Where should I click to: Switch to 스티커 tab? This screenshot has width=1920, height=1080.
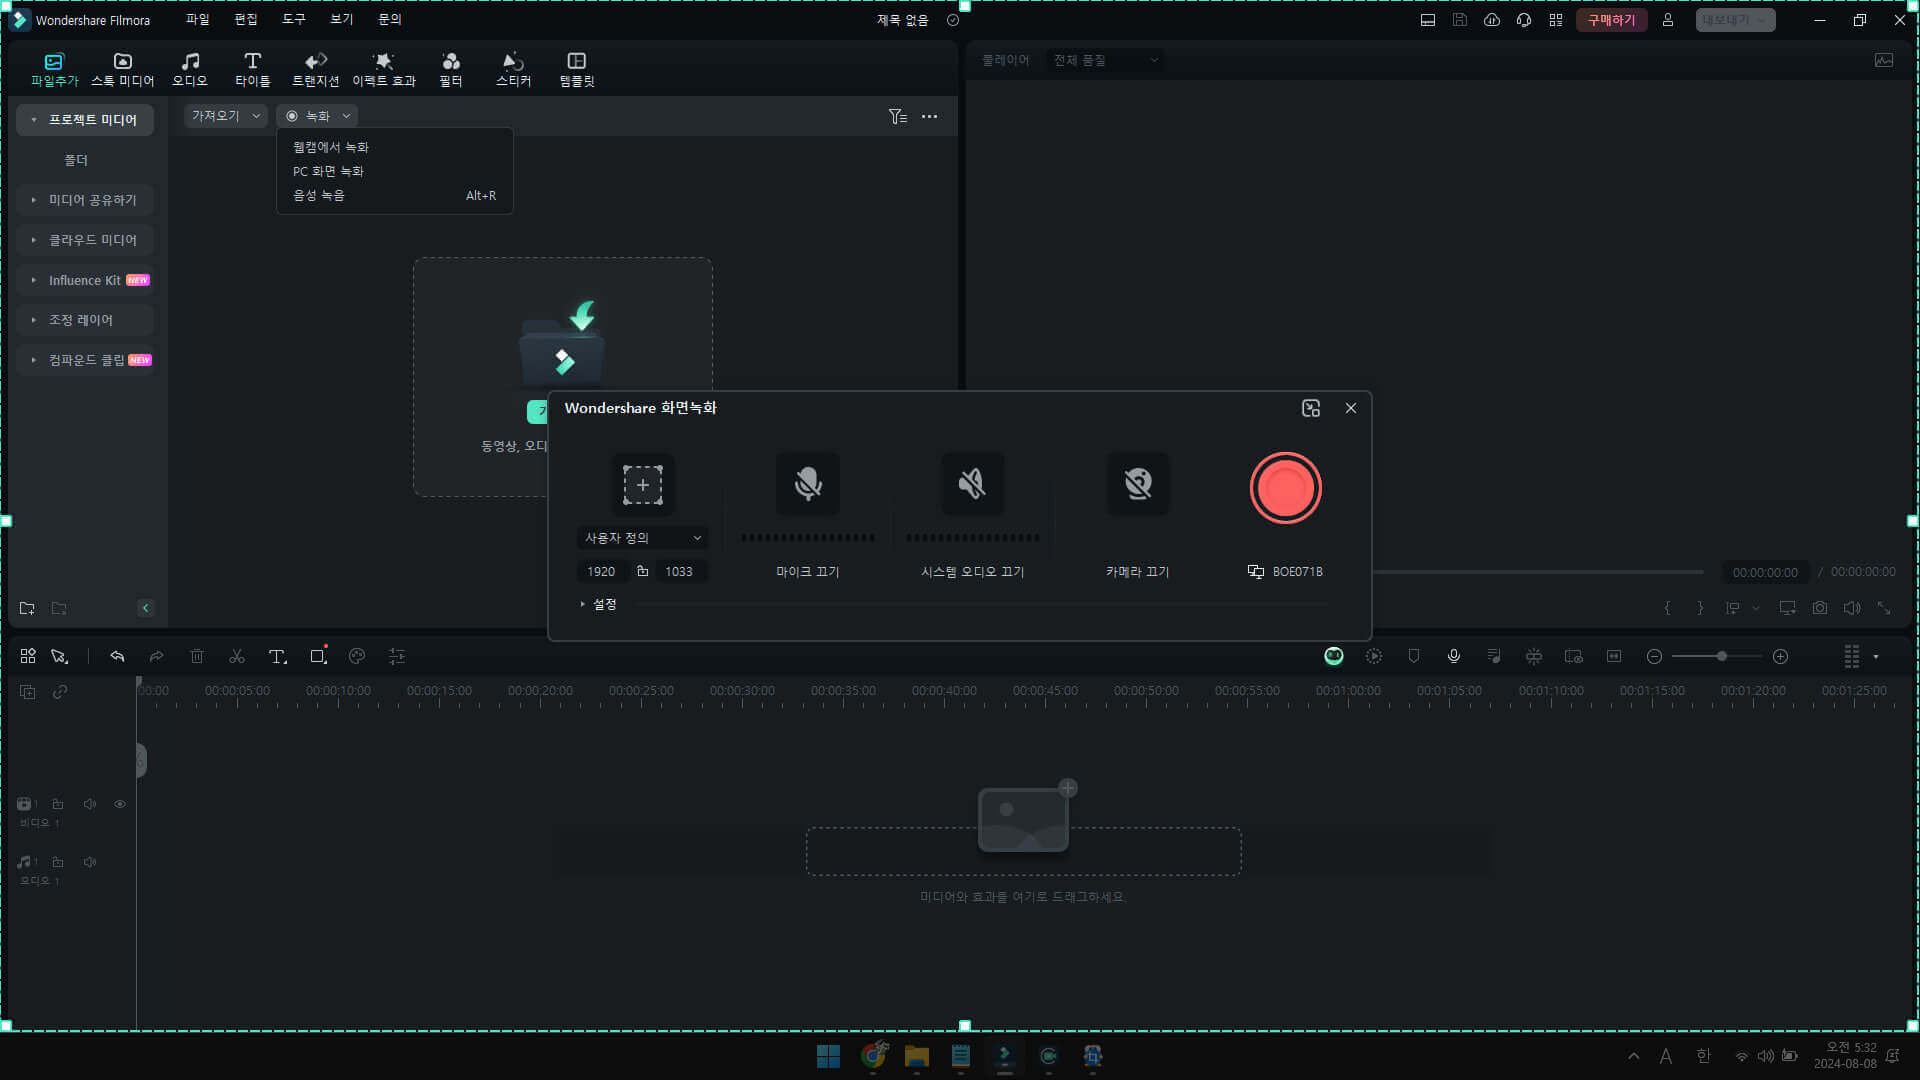pos(513,70)
